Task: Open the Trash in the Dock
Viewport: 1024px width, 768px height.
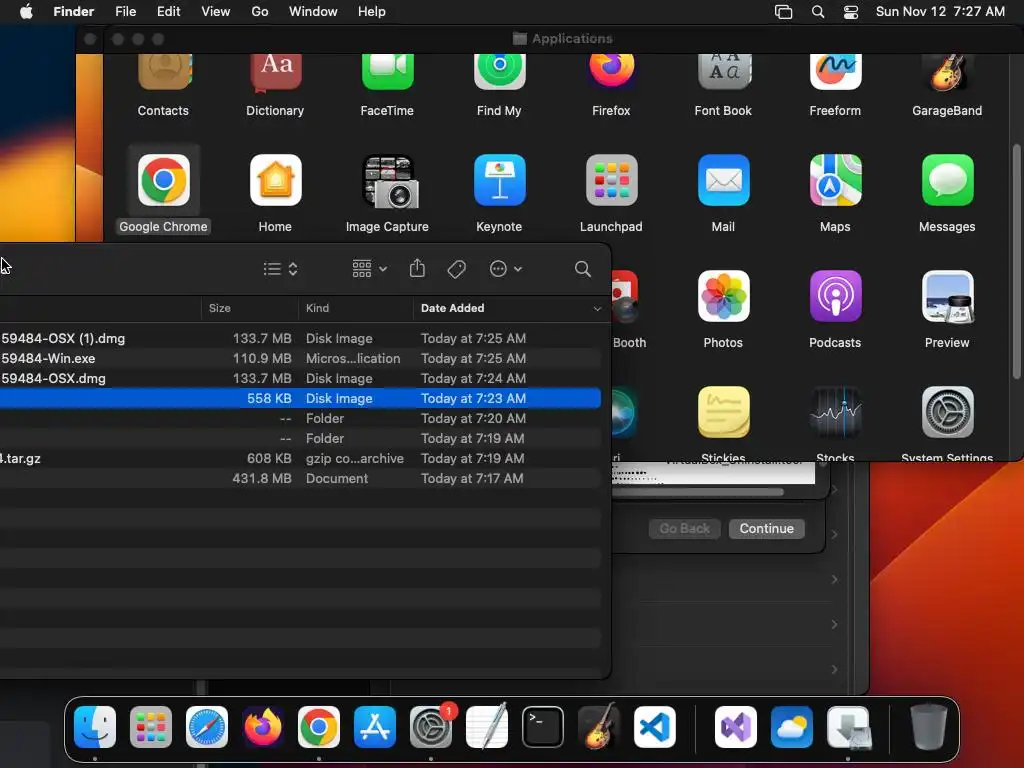Action: click(929, 727)
